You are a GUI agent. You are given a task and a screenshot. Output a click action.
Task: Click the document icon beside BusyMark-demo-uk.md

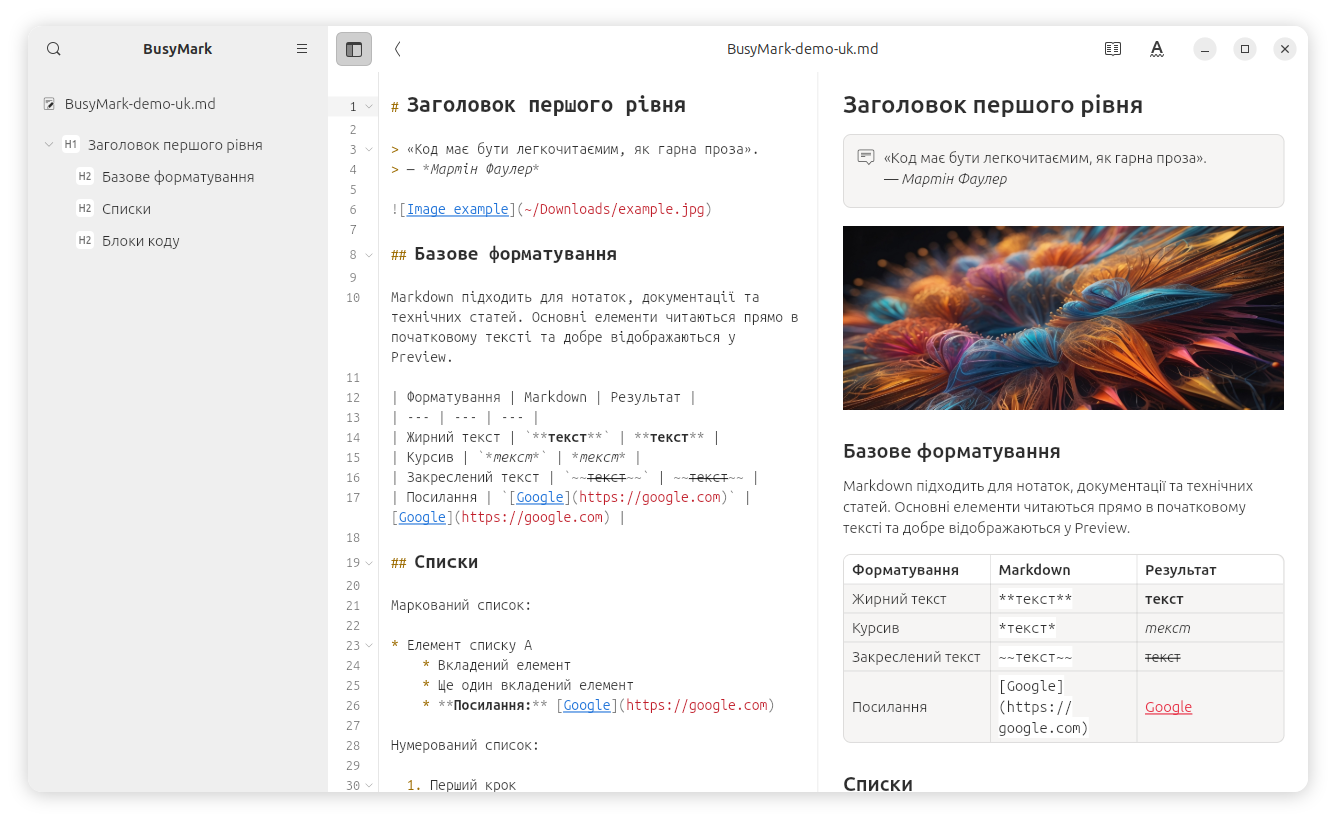(x=50, y=104)
